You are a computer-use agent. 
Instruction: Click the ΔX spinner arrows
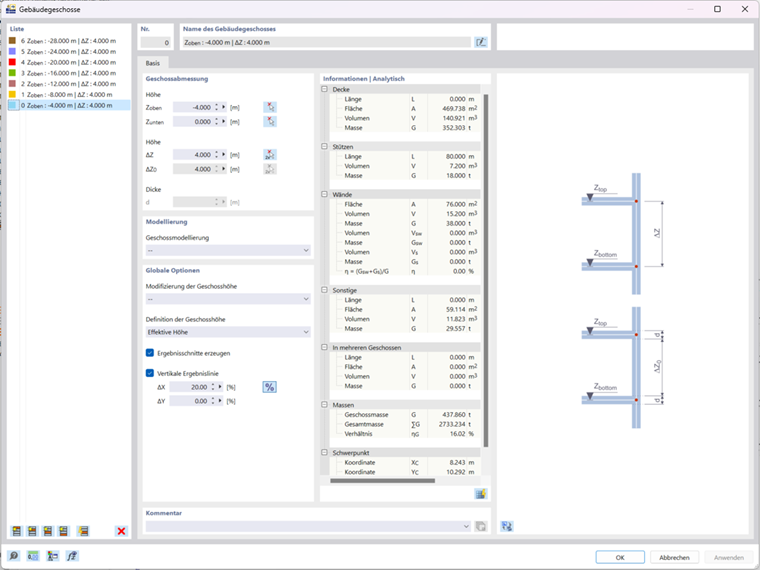(x=213, y=387)
